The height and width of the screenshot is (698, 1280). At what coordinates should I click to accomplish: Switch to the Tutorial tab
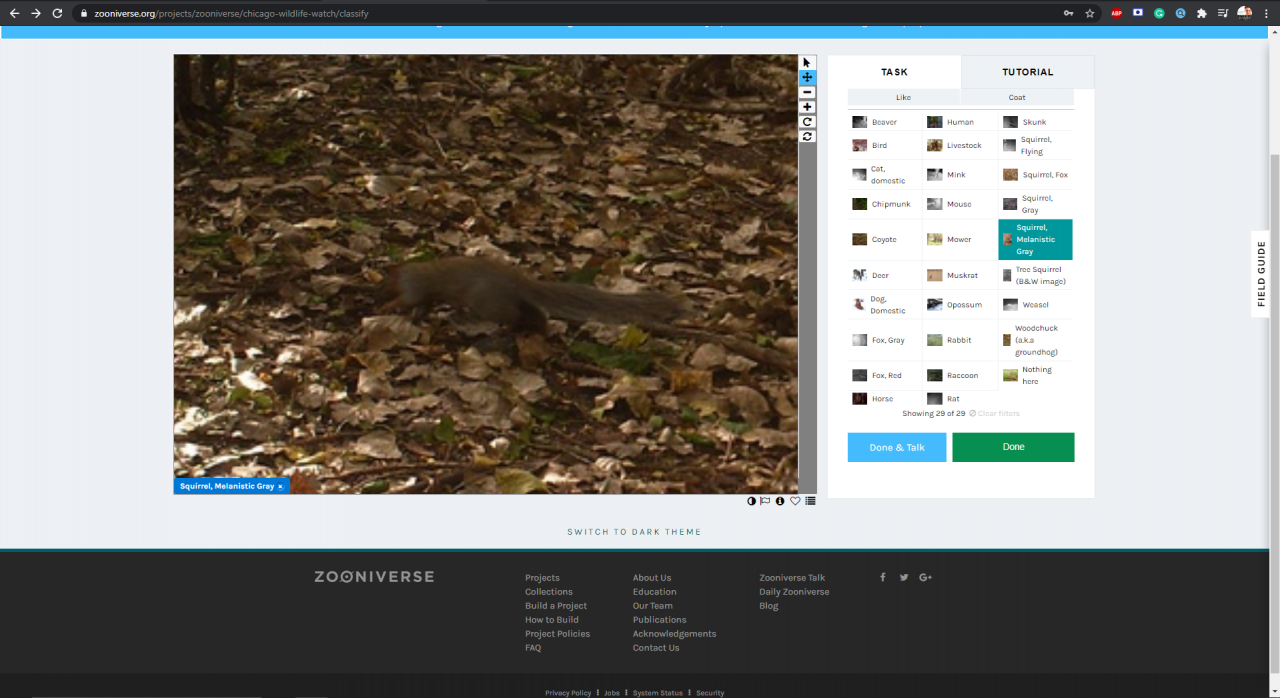click(1028, 72)
